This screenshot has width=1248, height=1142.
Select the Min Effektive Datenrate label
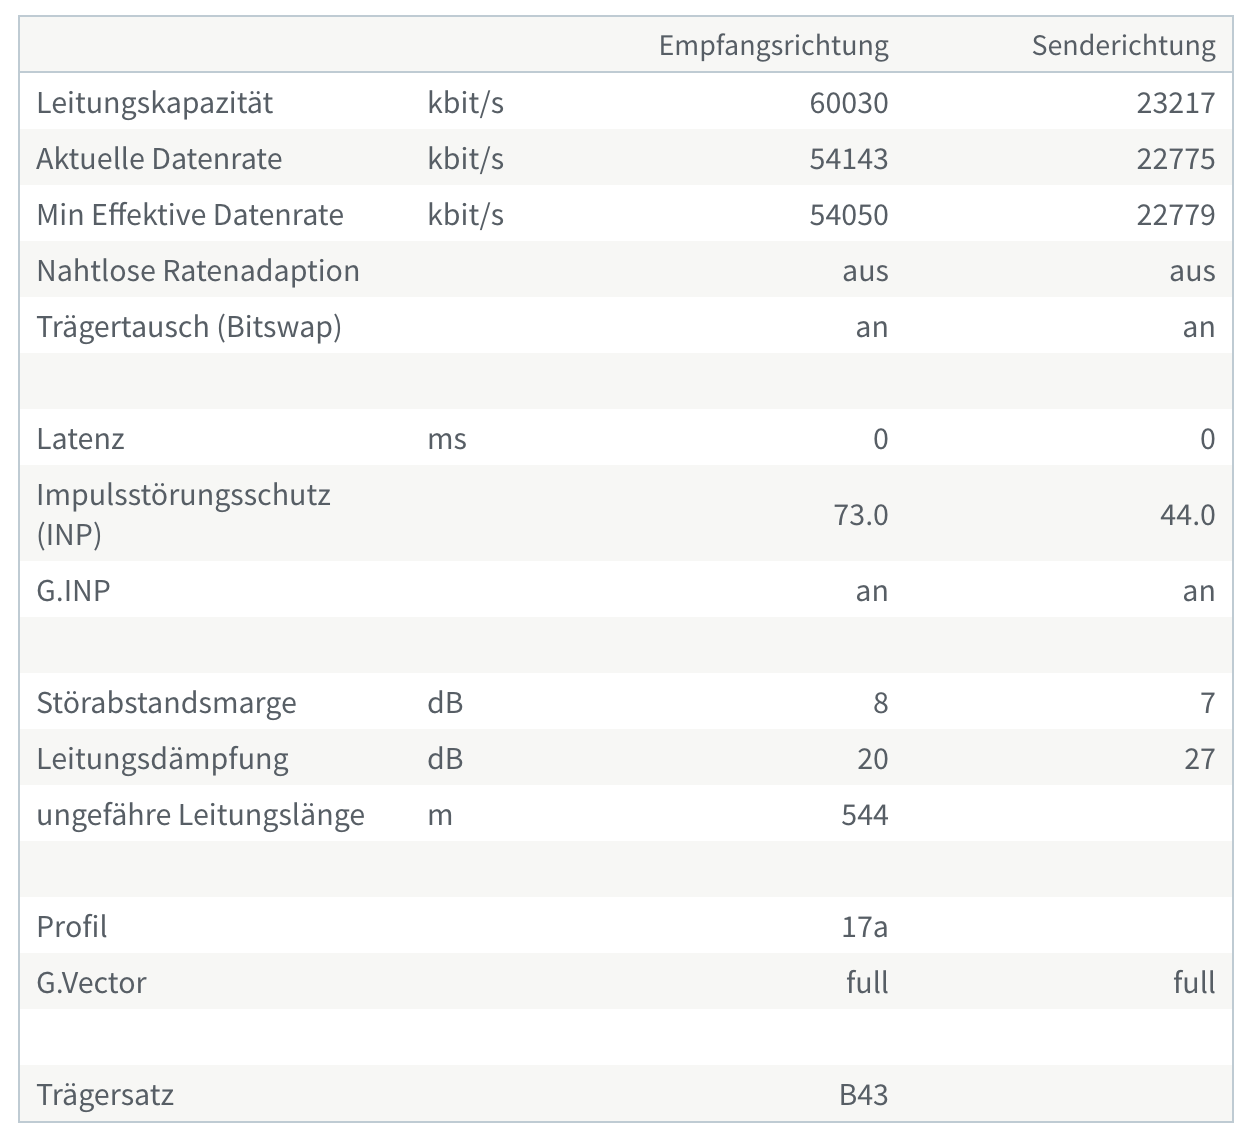pyautogui.click(x=190, y=215)
